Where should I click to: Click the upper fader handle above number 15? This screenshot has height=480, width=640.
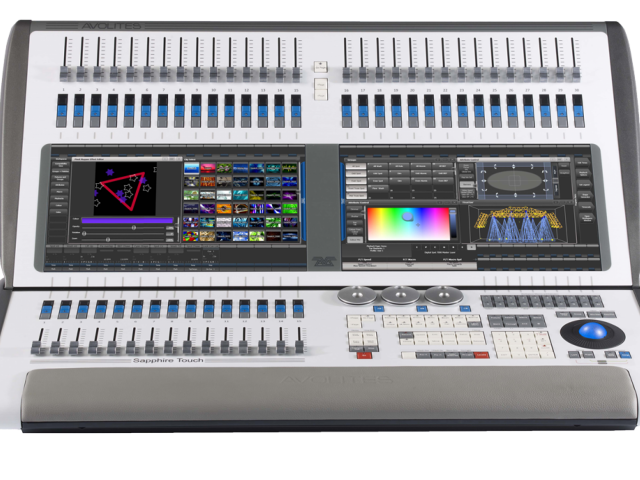(x=297, y=73)
